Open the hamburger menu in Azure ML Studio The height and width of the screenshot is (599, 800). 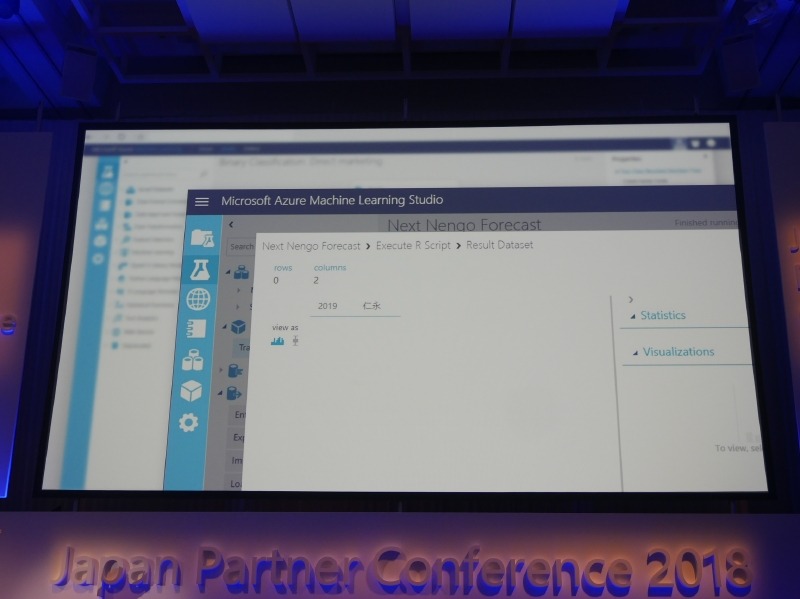point(202,202)
